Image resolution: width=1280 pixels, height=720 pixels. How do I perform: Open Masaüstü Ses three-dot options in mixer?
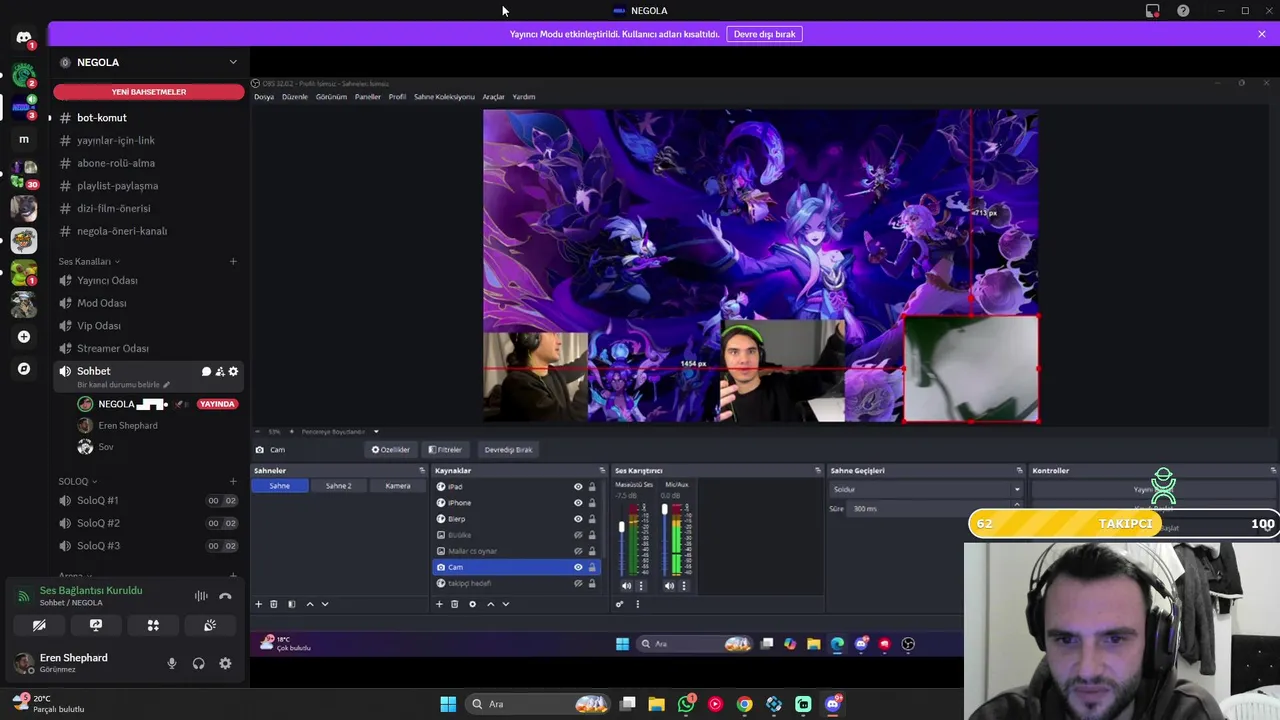click(x=641, y=586)
